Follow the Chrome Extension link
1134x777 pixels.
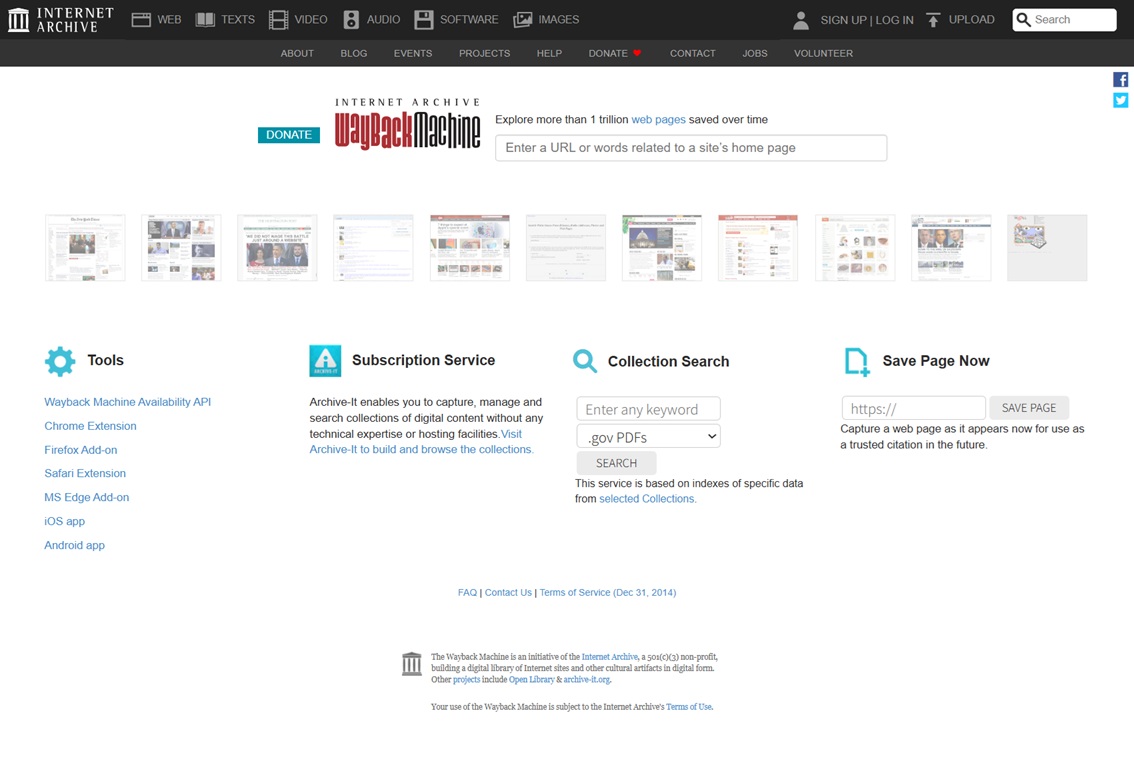pyautogui.click(x=90, y=426)
